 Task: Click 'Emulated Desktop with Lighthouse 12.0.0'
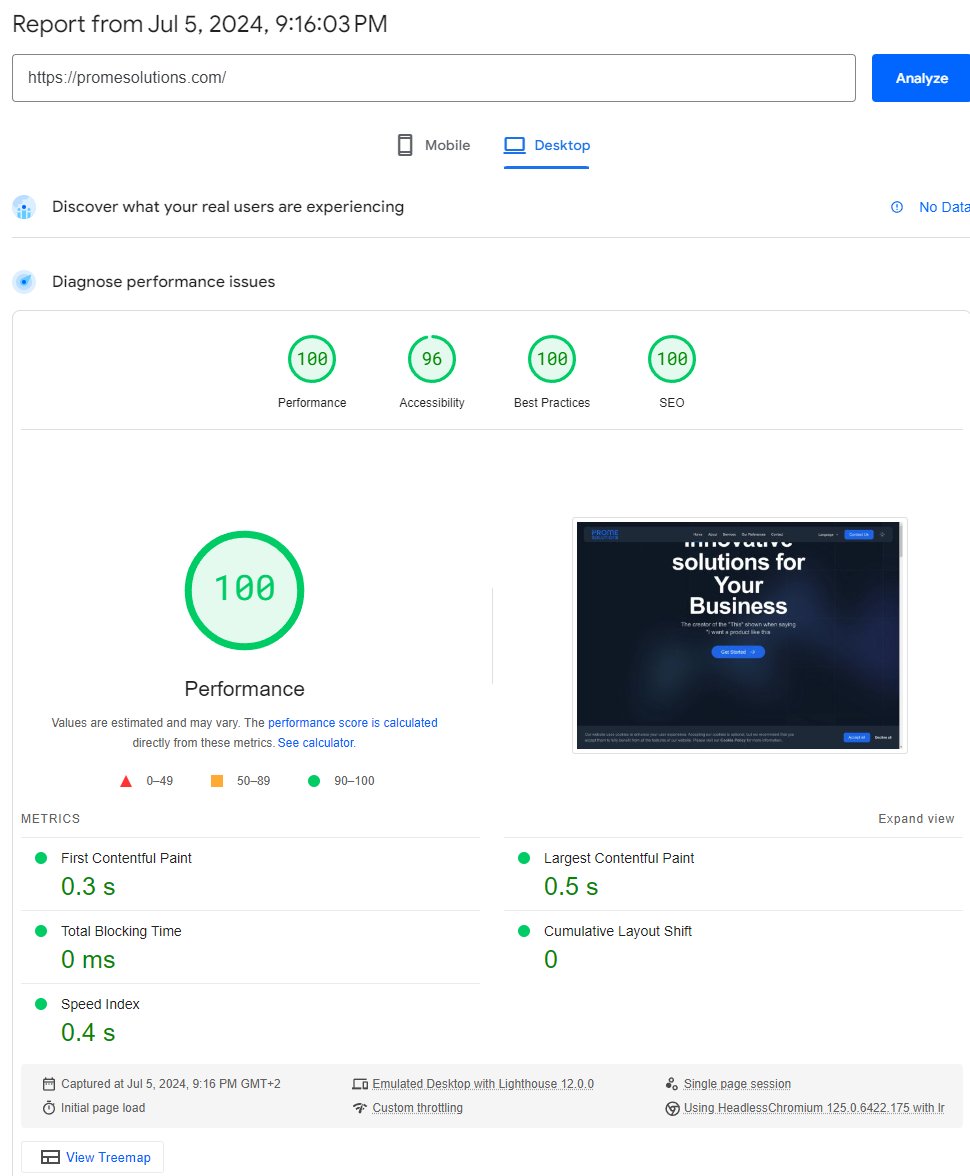(483, 1084)
